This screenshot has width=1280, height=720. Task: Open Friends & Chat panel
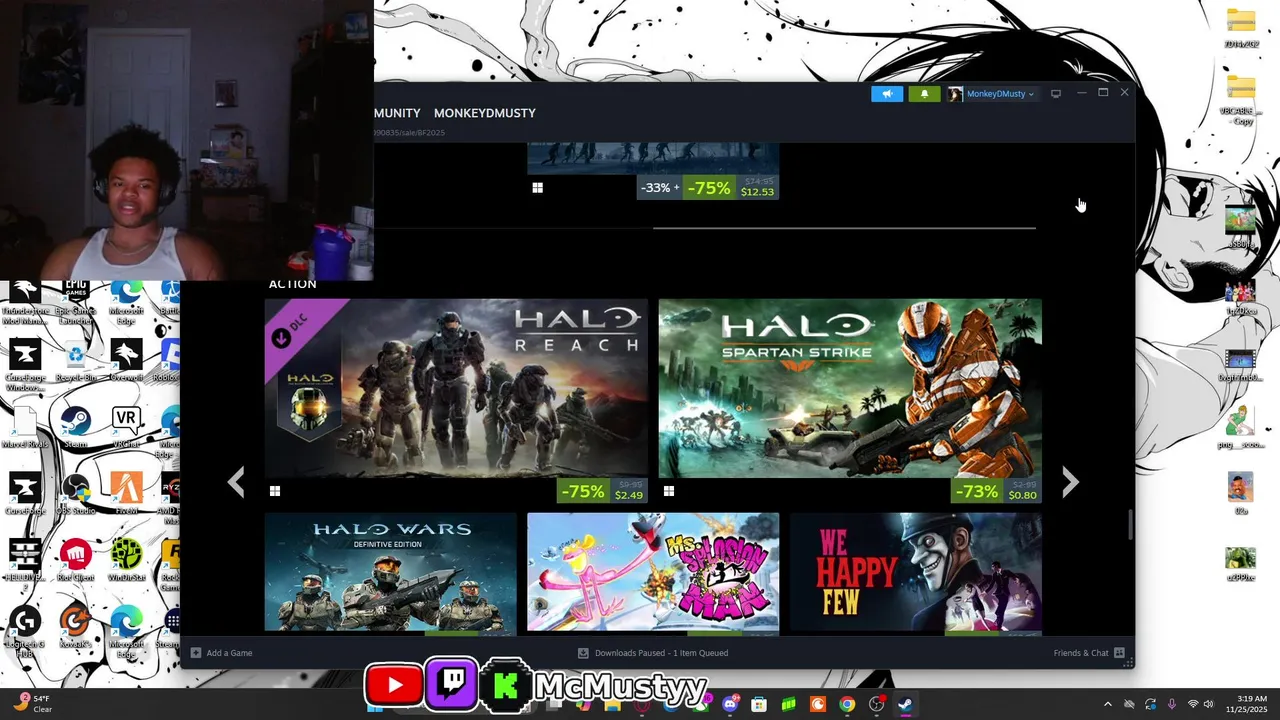coord(1089,653)
